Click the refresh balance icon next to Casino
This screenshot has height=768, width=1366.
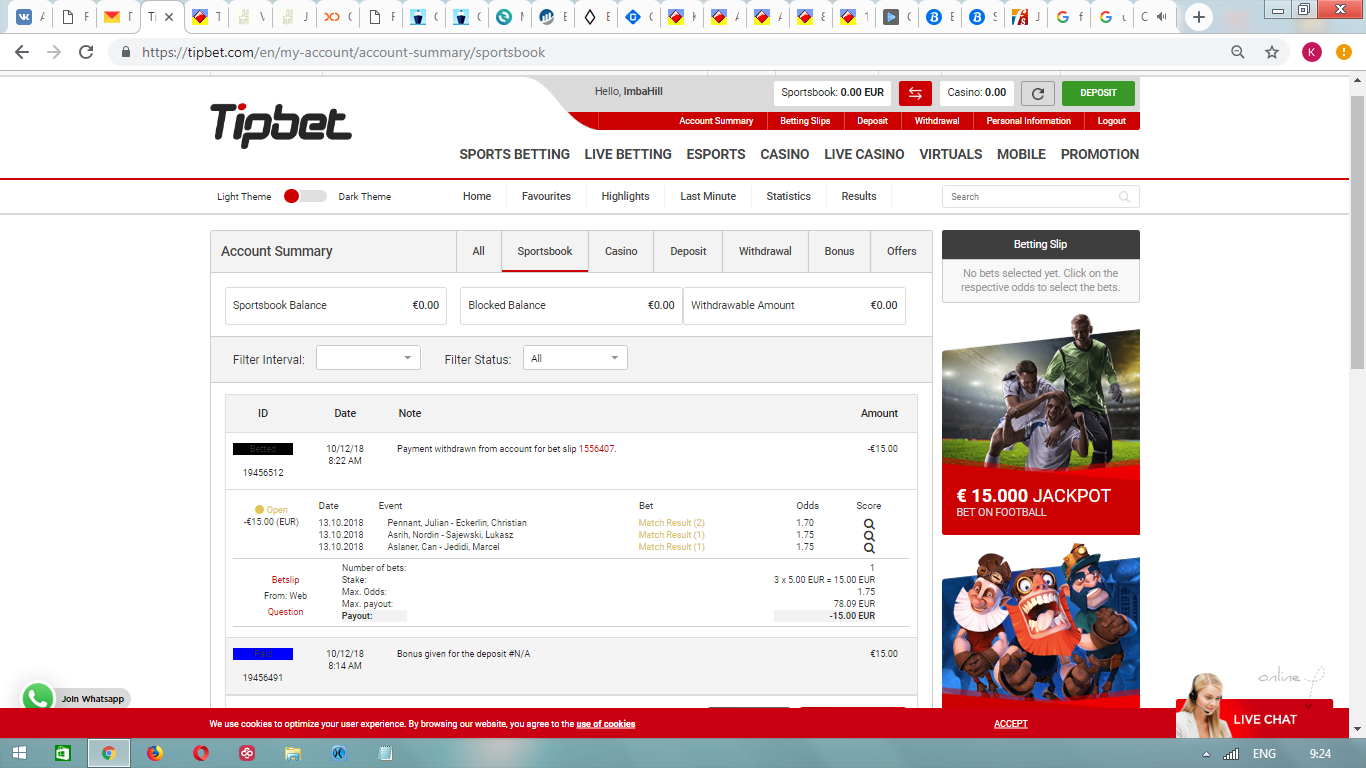click(x=1038, y=93)
